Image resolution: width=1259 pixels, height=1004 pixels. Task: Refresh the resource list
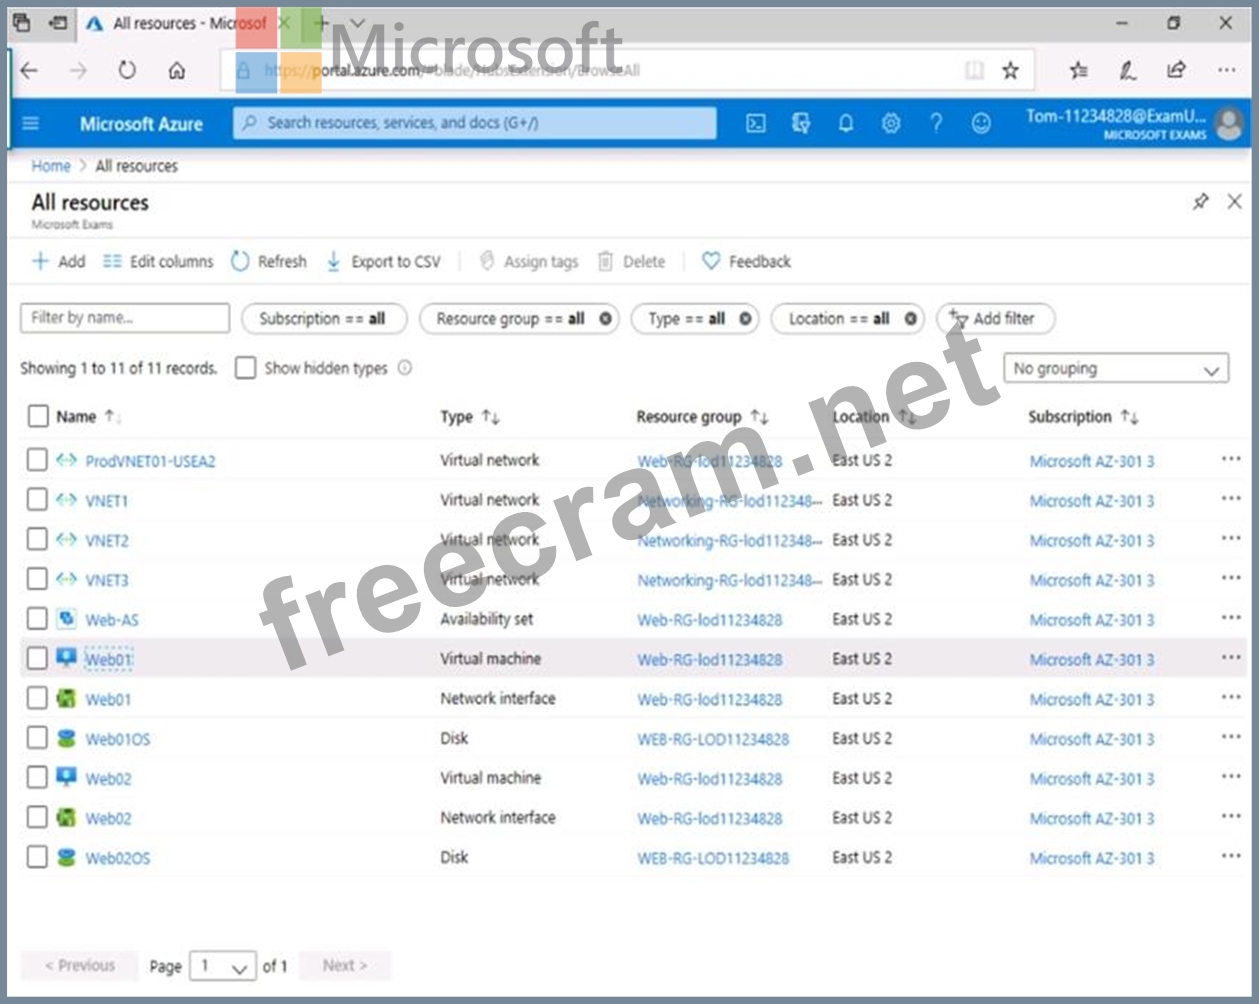(x=268, y=262)
